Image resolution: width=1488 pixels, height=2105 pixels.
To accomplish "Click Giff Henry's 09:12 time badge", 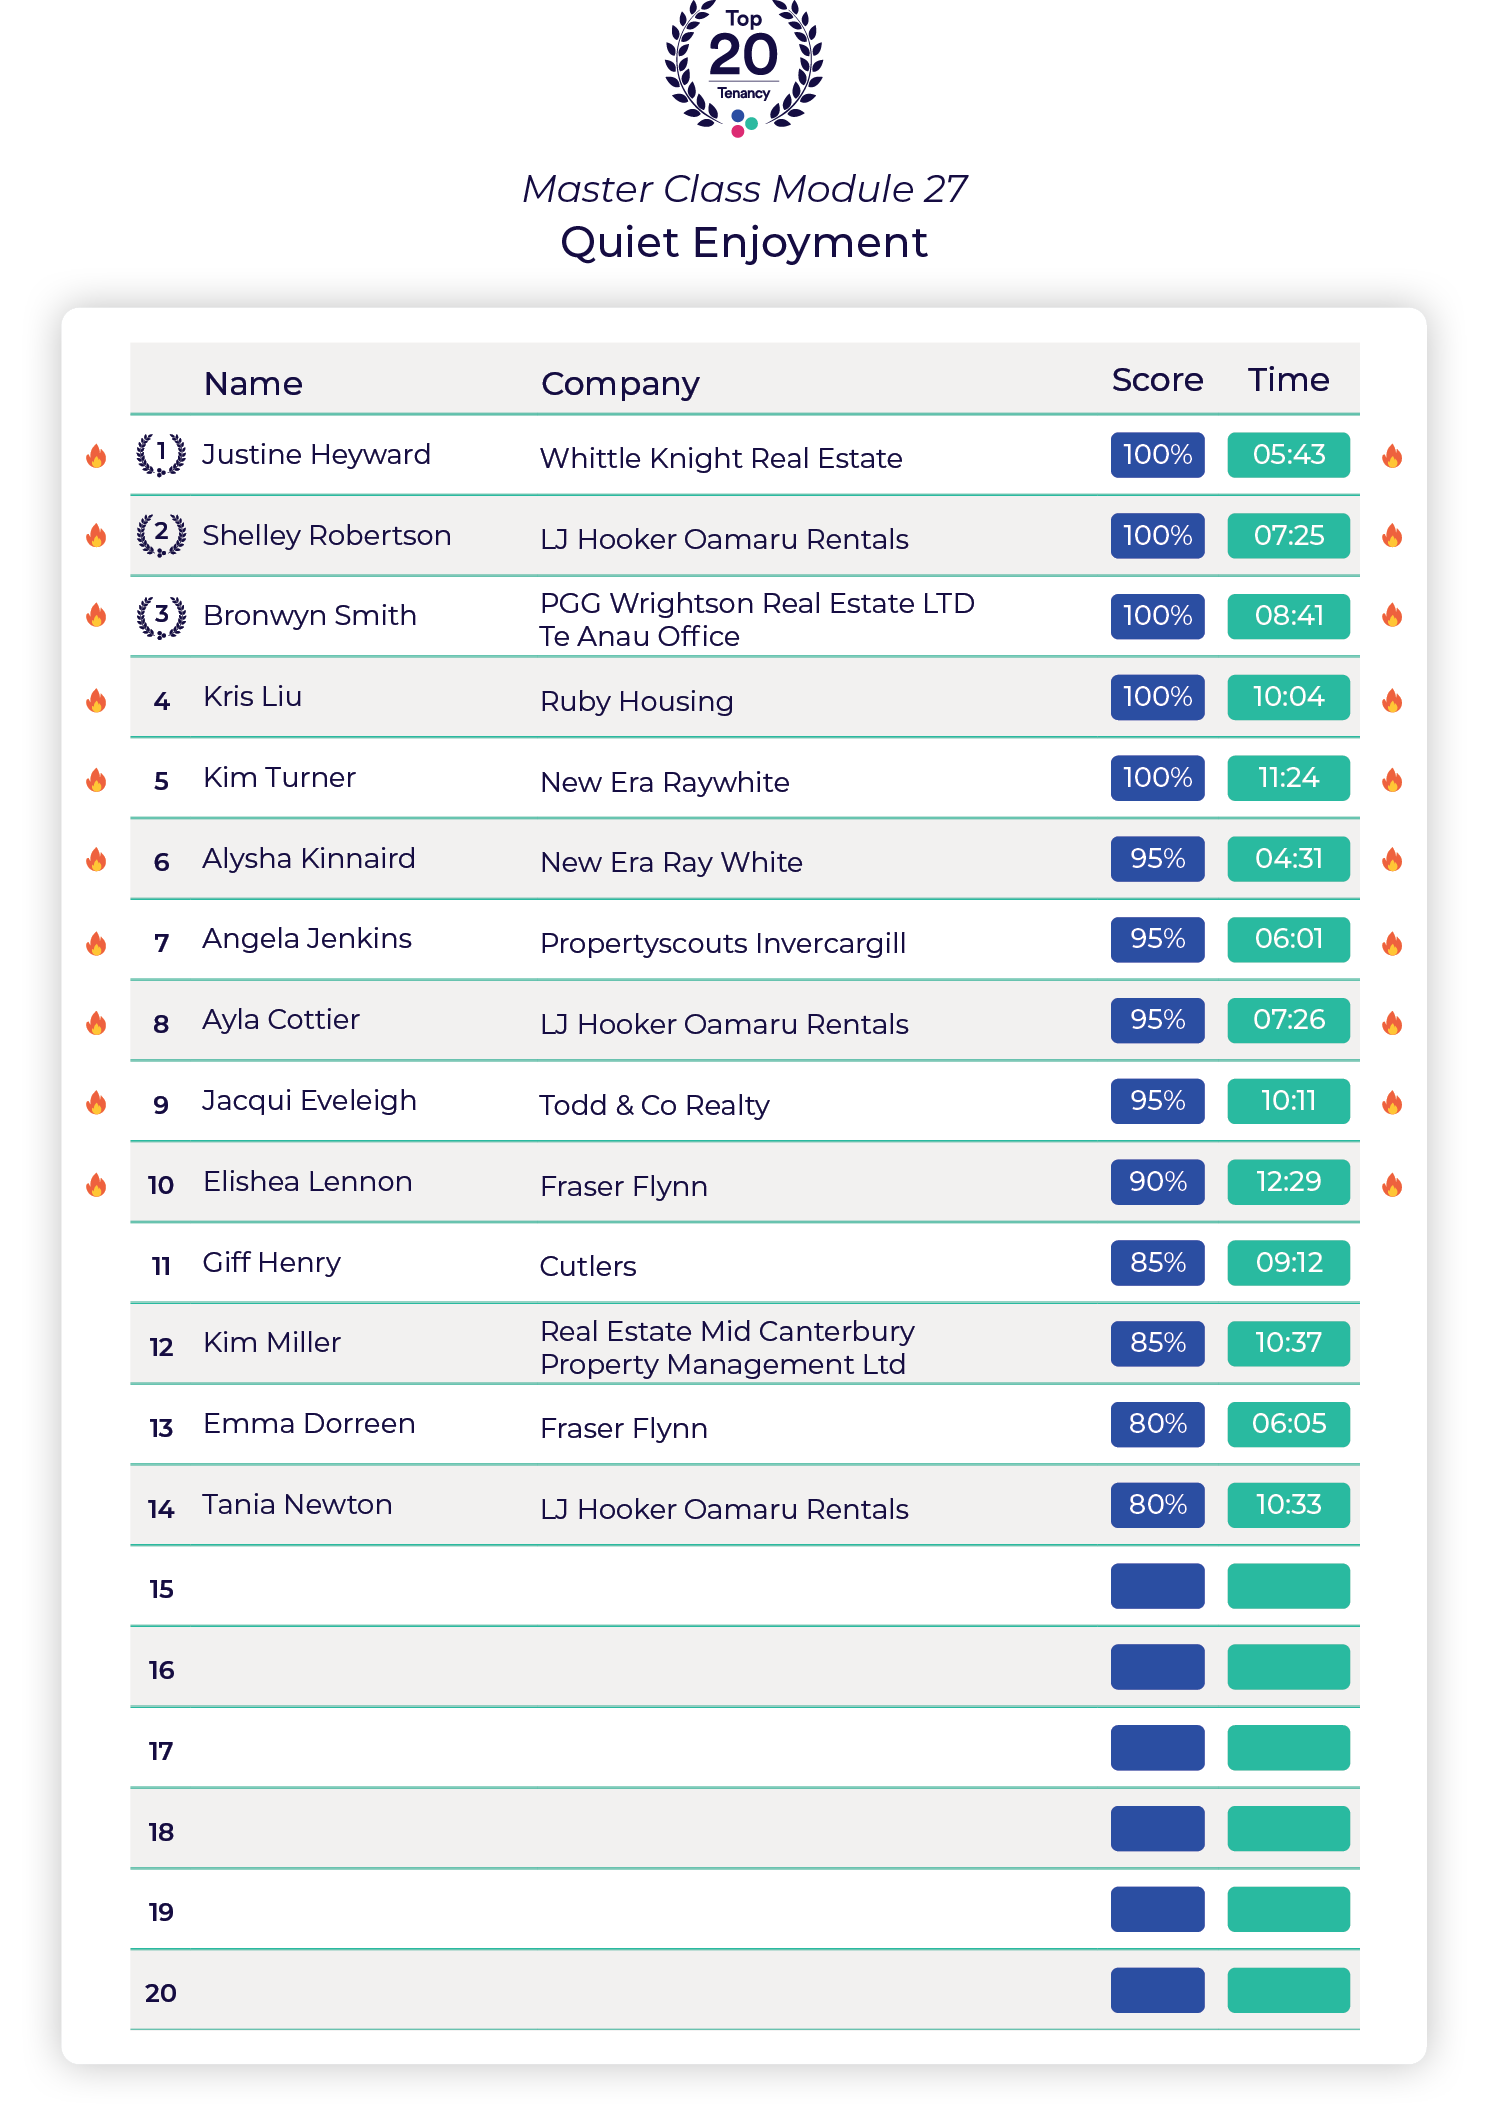I will coord(1288,1262).
